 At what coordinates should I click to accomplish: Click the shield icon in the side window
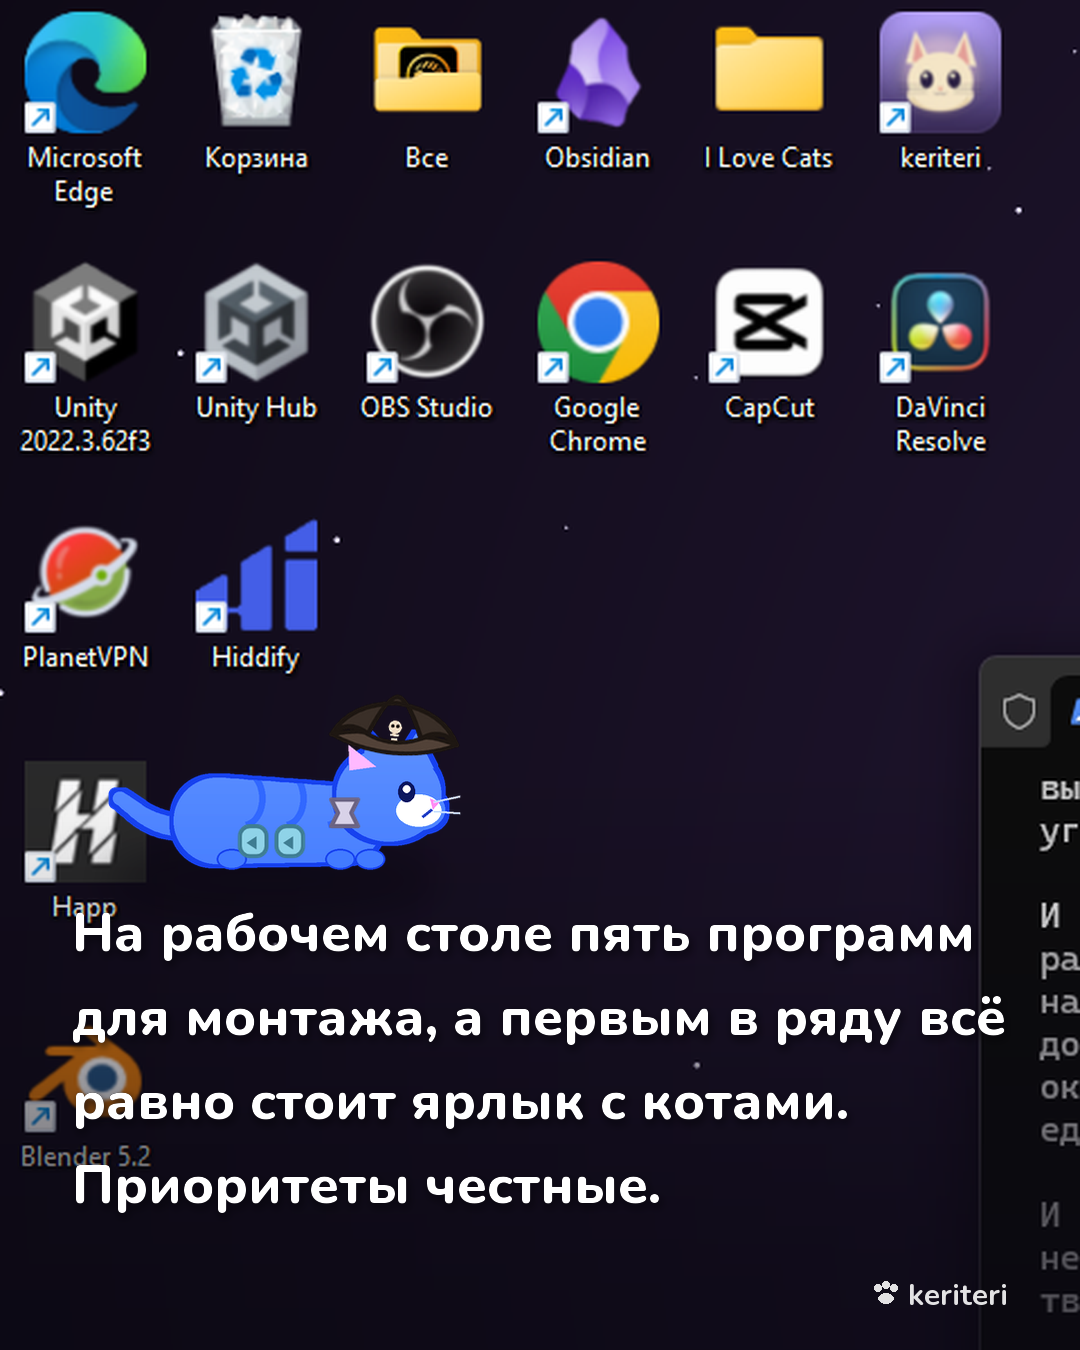[1019, 712]
